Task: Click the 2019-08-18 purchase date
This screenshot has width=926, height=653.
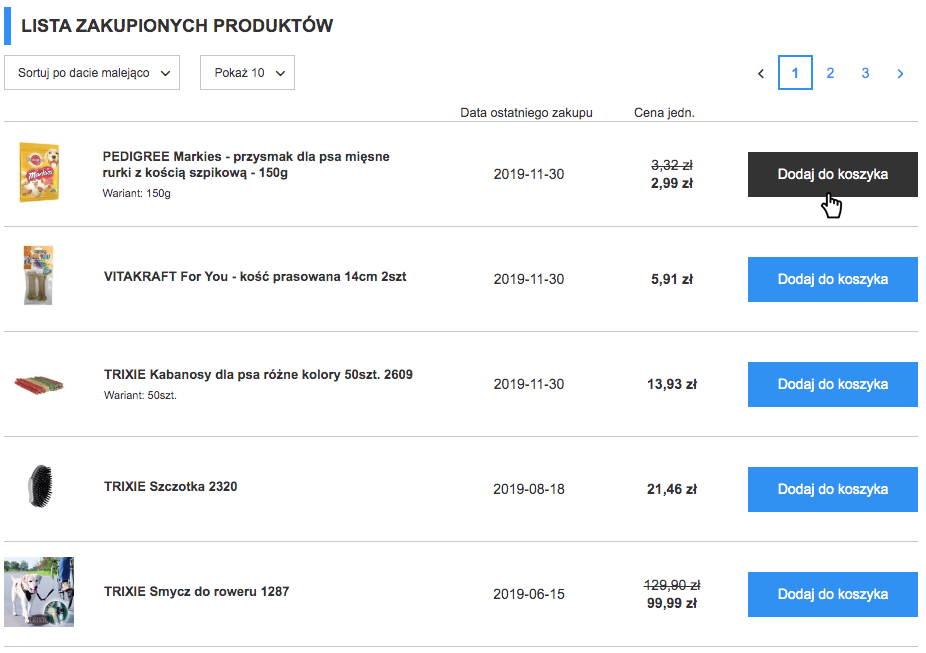Action: pos(529,489)
